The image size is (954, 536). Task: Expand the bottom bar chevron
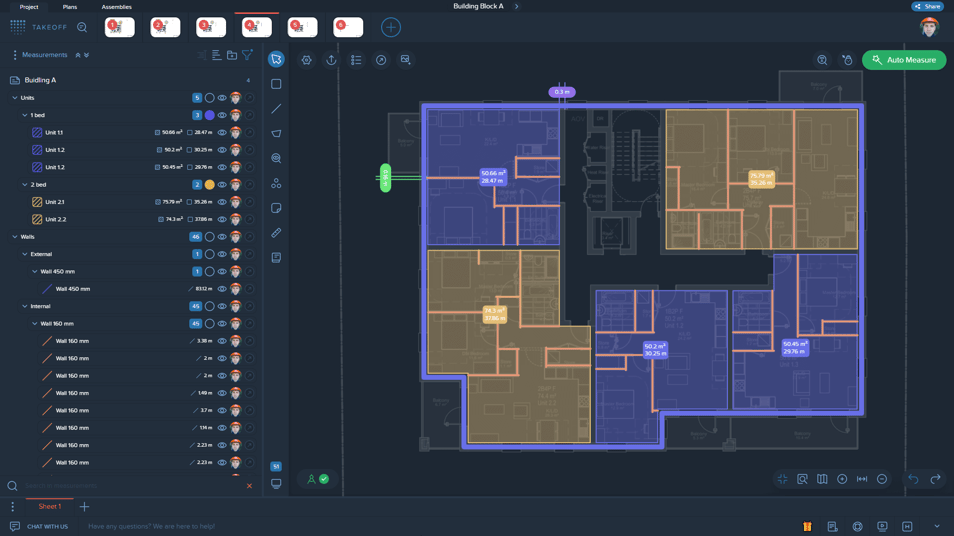(x=936, y=526)
